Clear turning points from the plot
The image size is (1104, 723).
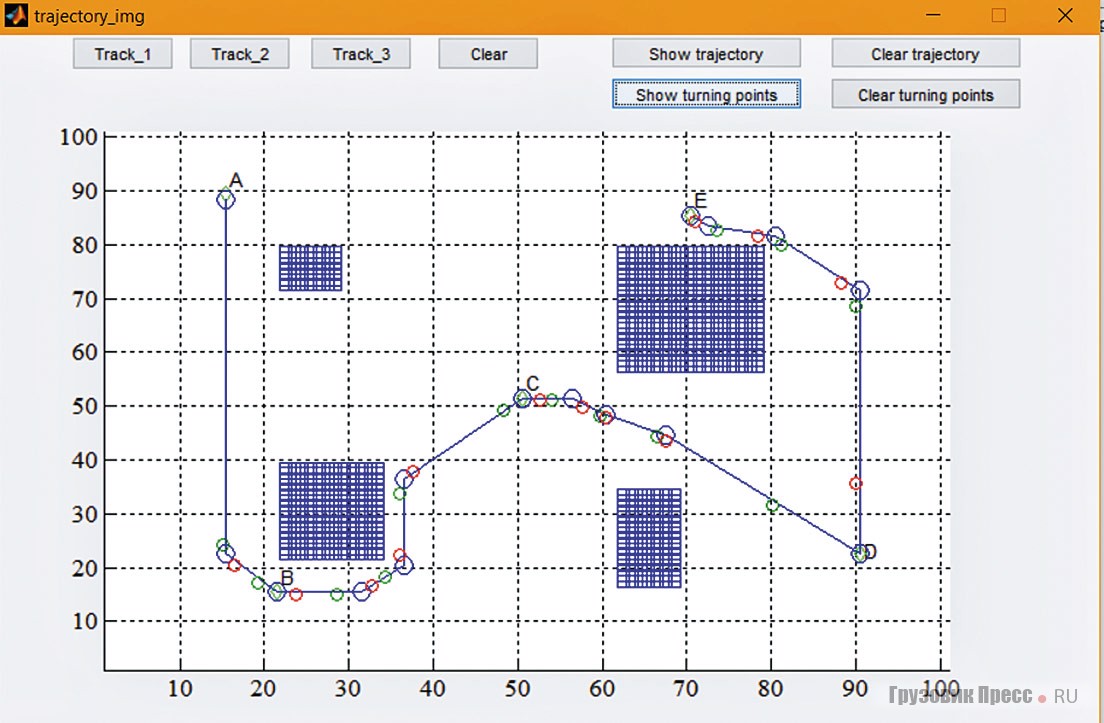[x=925, y=95]
